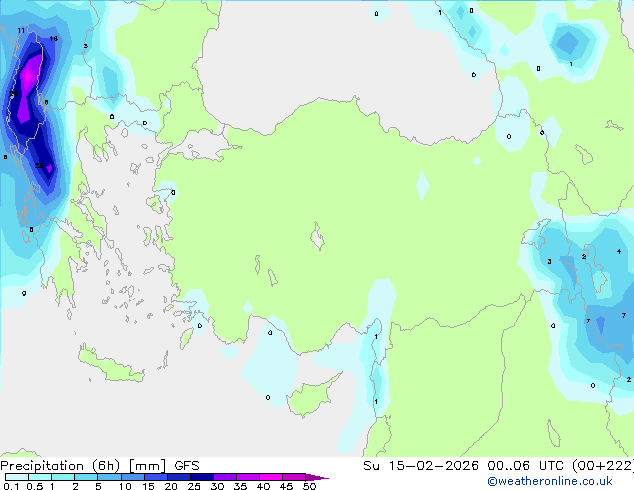Click the '16' precipitation value on map
This screenshot has height=490, width=634.
pyautogui.click(x=53, y=38)
